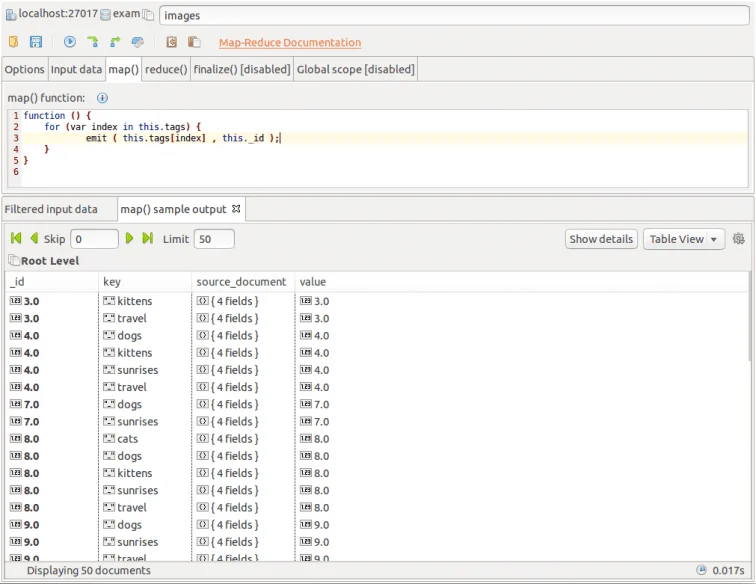Switch to the Options tab
The height and width of the screenshot is (584, 756).
pos(24,69)
